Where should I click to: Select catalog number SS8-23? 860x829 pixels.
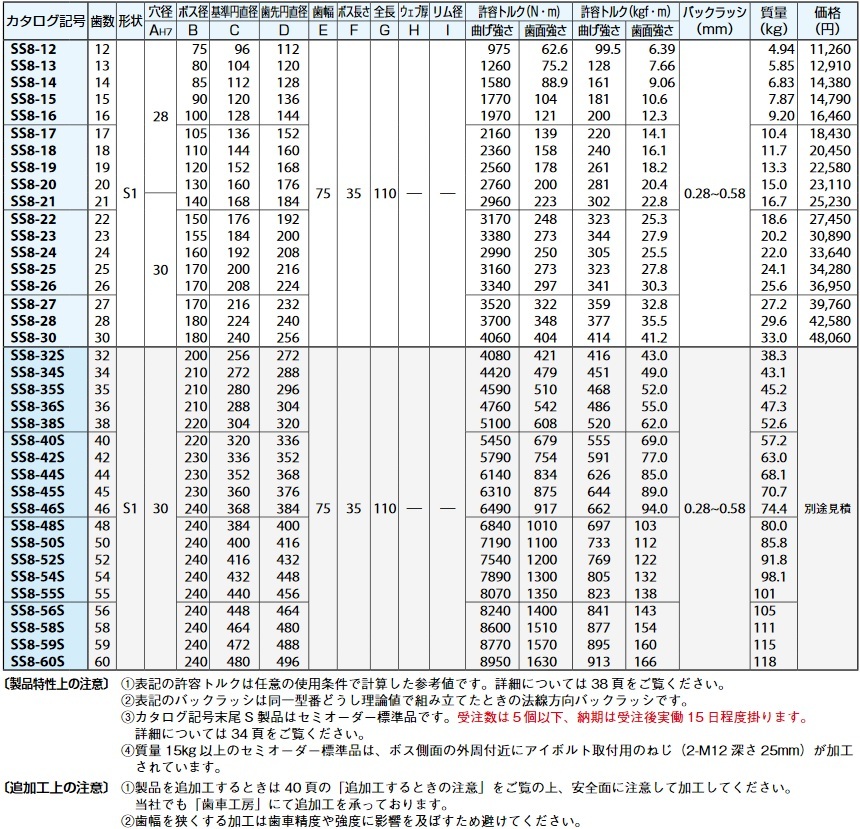[x=33, y=236]
